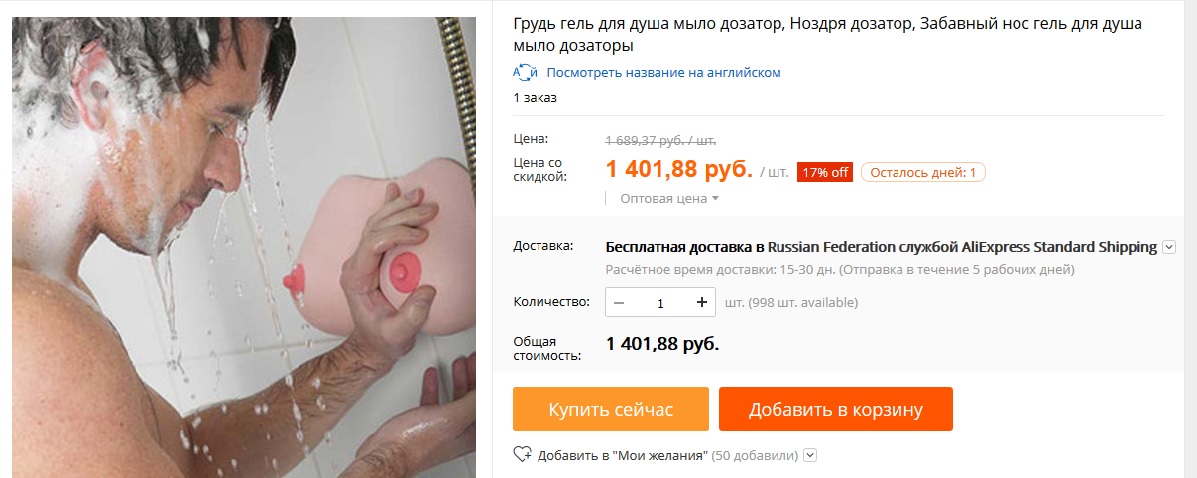Click the 'Осталось дней: 1' badge

(x=924, y=173)
